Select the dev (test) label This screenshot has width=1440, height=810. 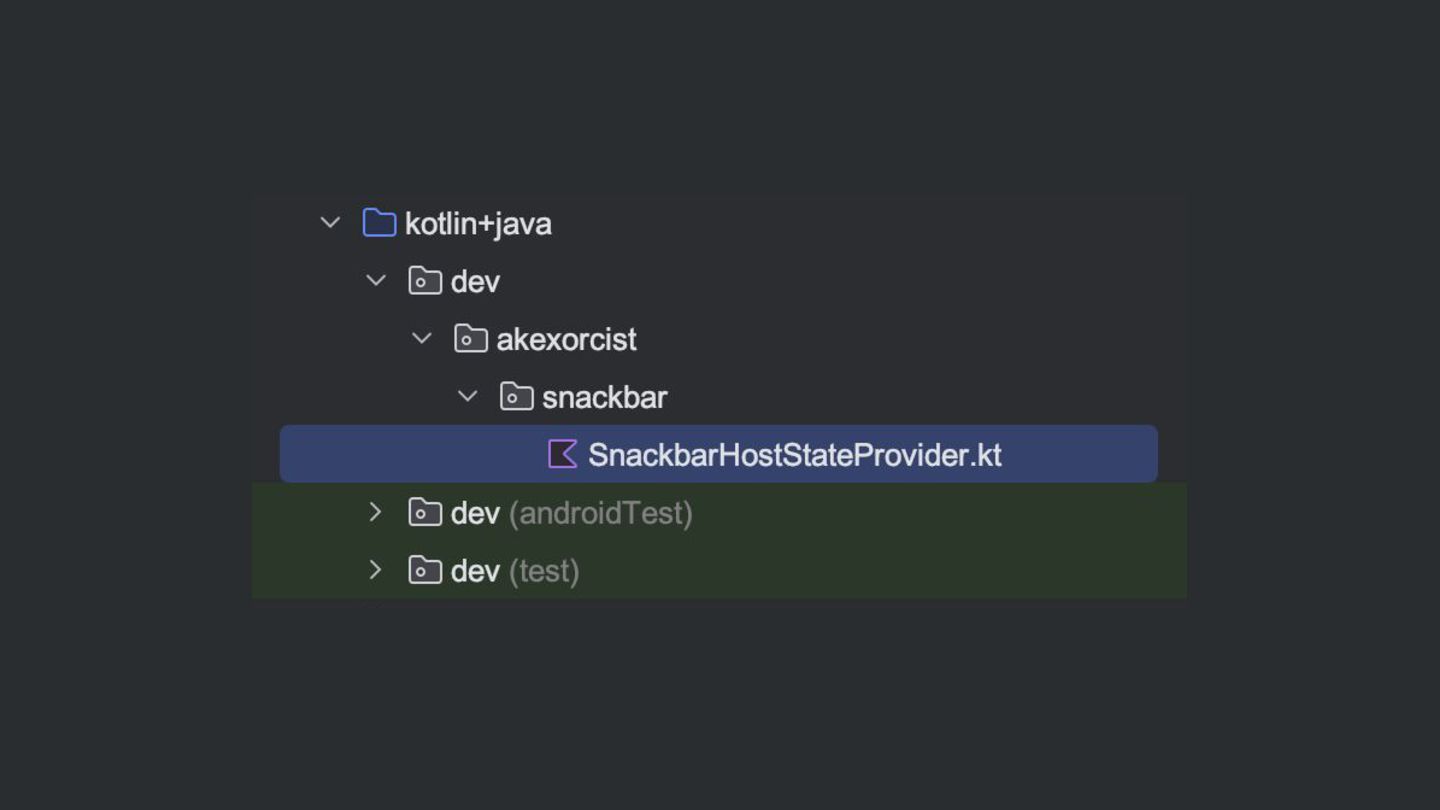point(515,572)
